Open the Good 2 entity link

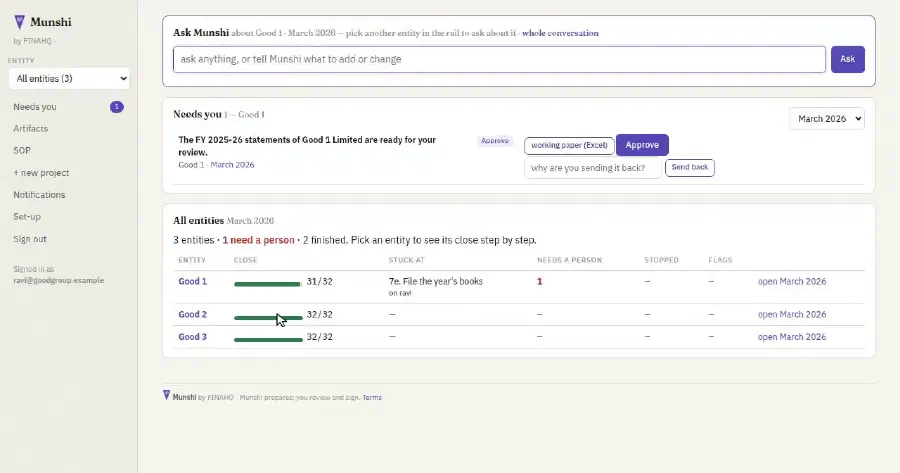click(192, 315)
